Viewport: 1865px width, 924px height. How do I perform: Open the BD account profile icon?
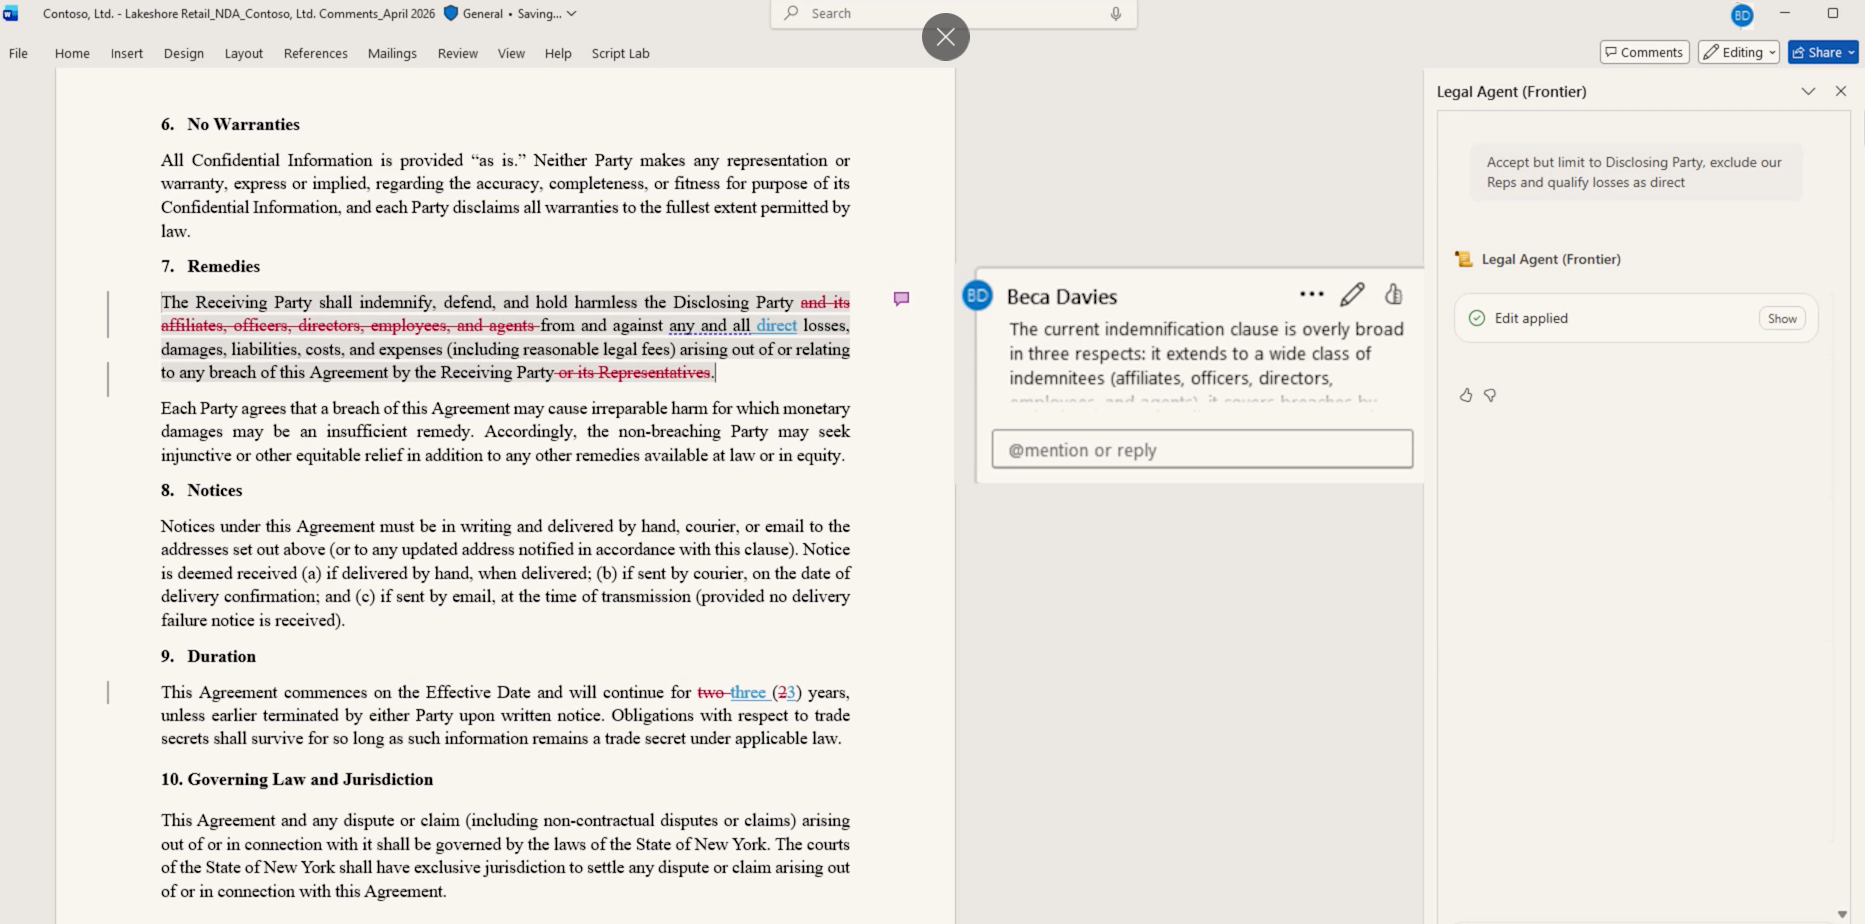(1742, 15)
